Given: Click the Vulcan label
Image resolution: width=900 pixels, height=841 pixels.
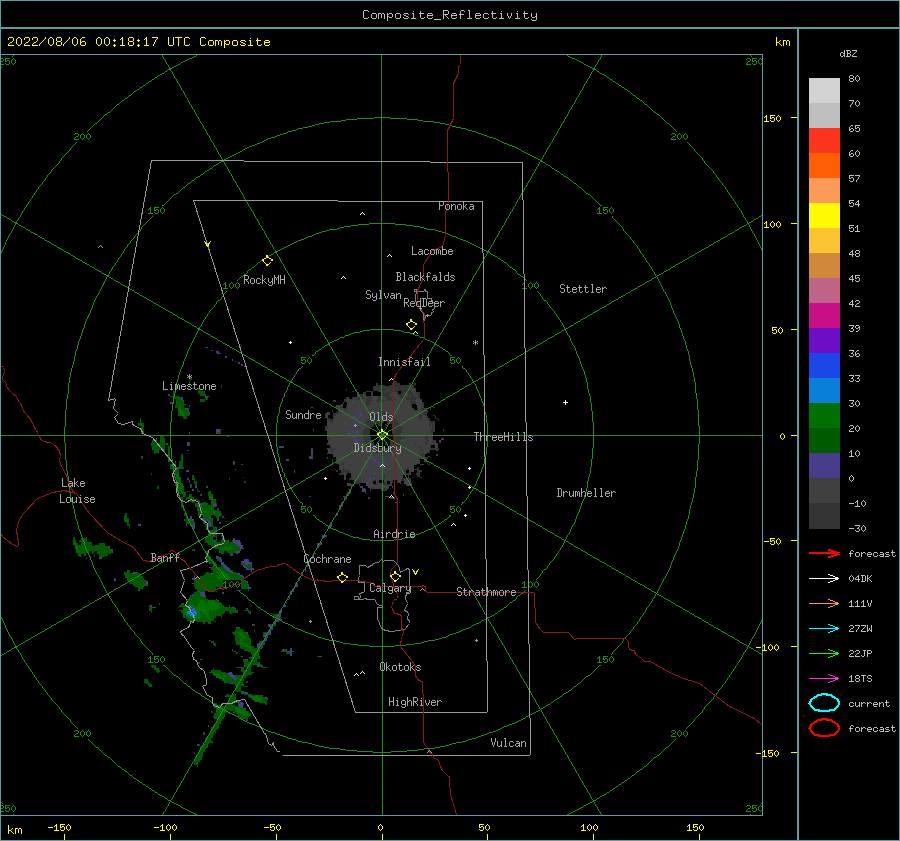Looking at the screenshot, I should tap(509, 743).
